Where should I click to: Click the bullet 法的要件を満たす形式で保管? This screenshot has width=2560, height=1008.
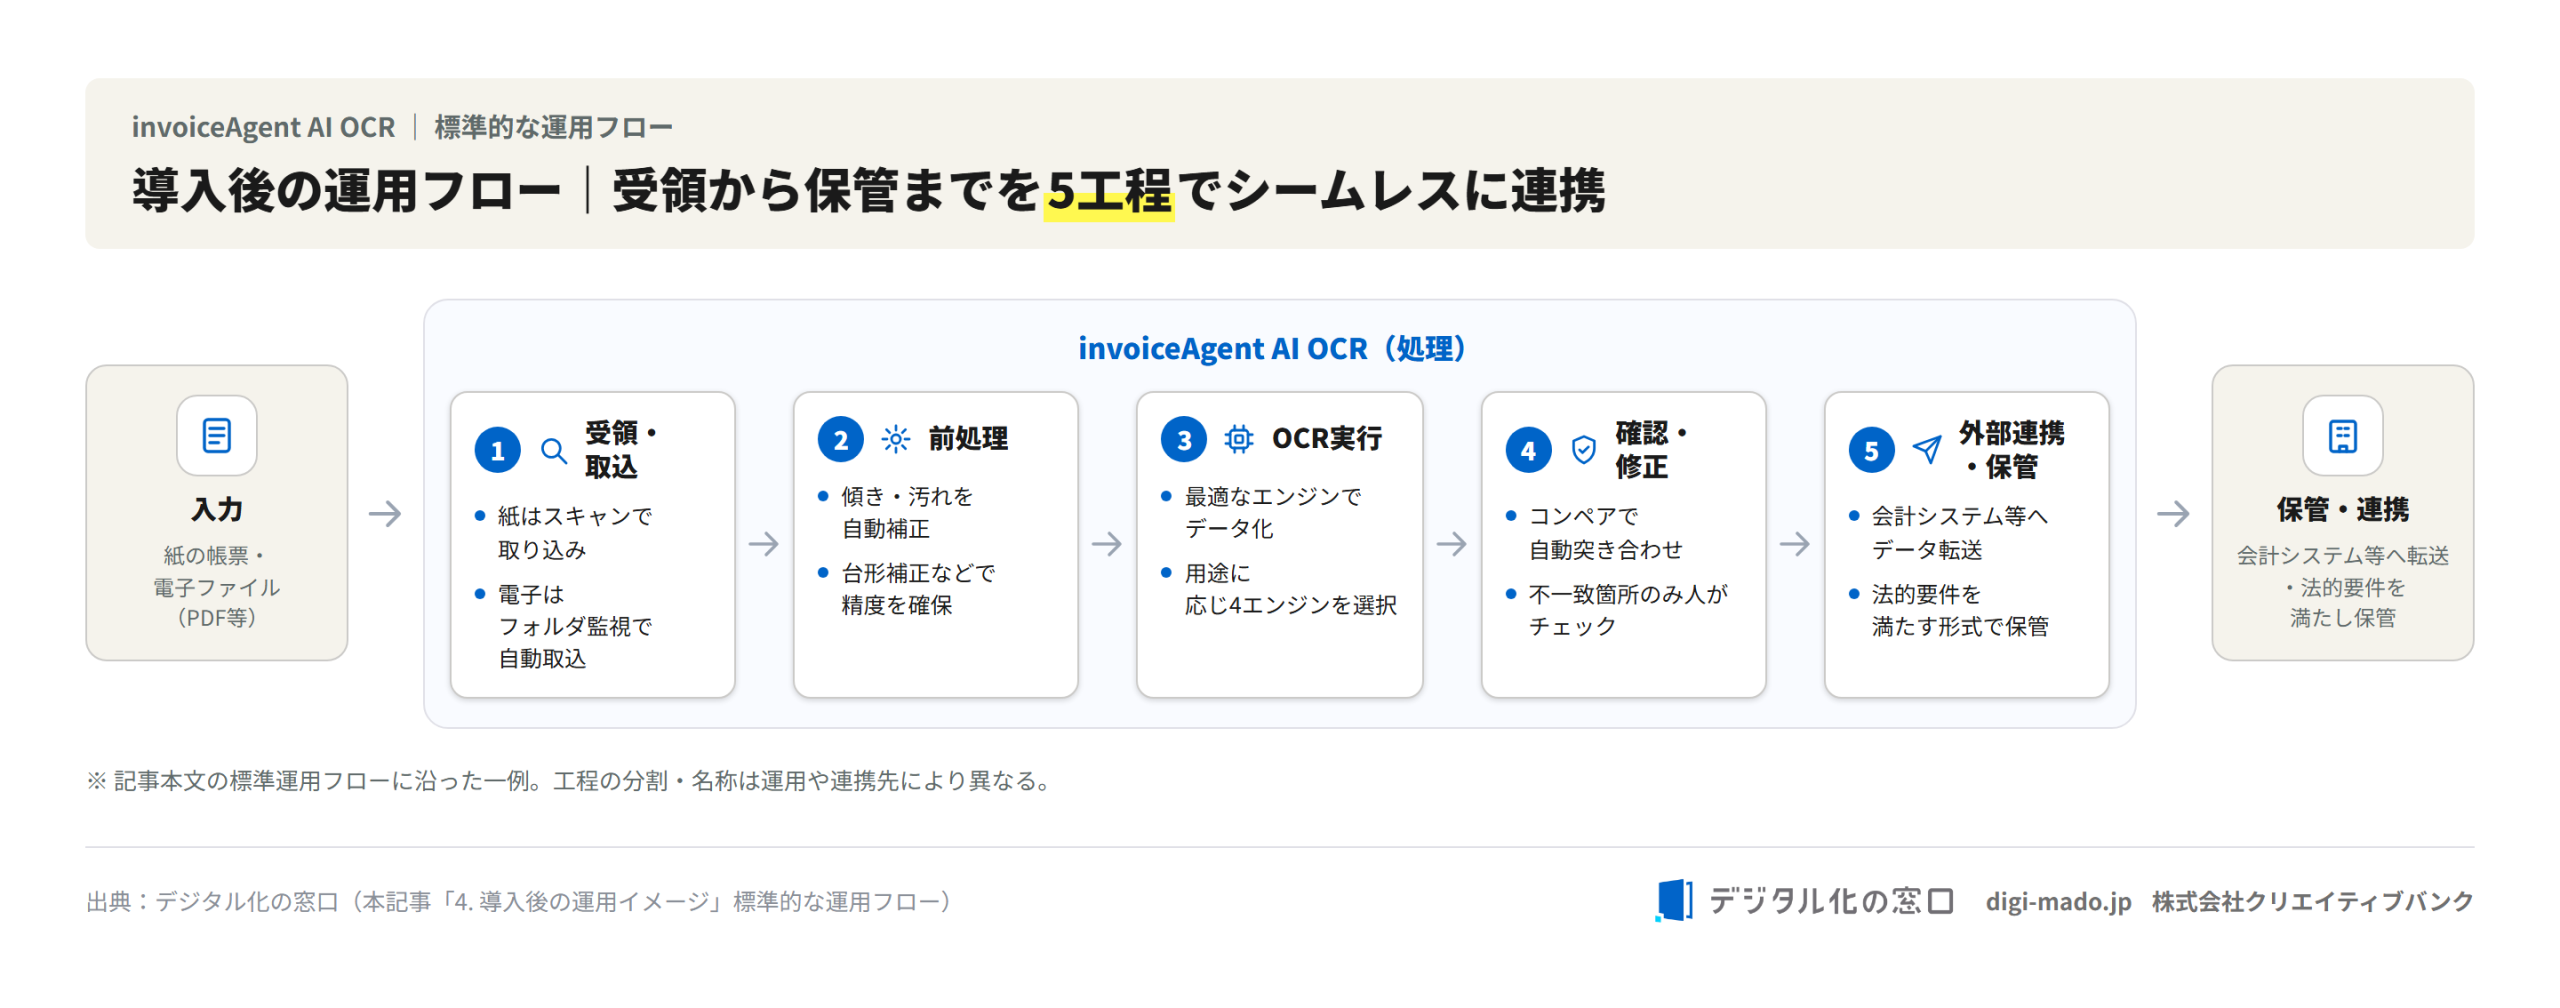click(x=1949, y=610)
